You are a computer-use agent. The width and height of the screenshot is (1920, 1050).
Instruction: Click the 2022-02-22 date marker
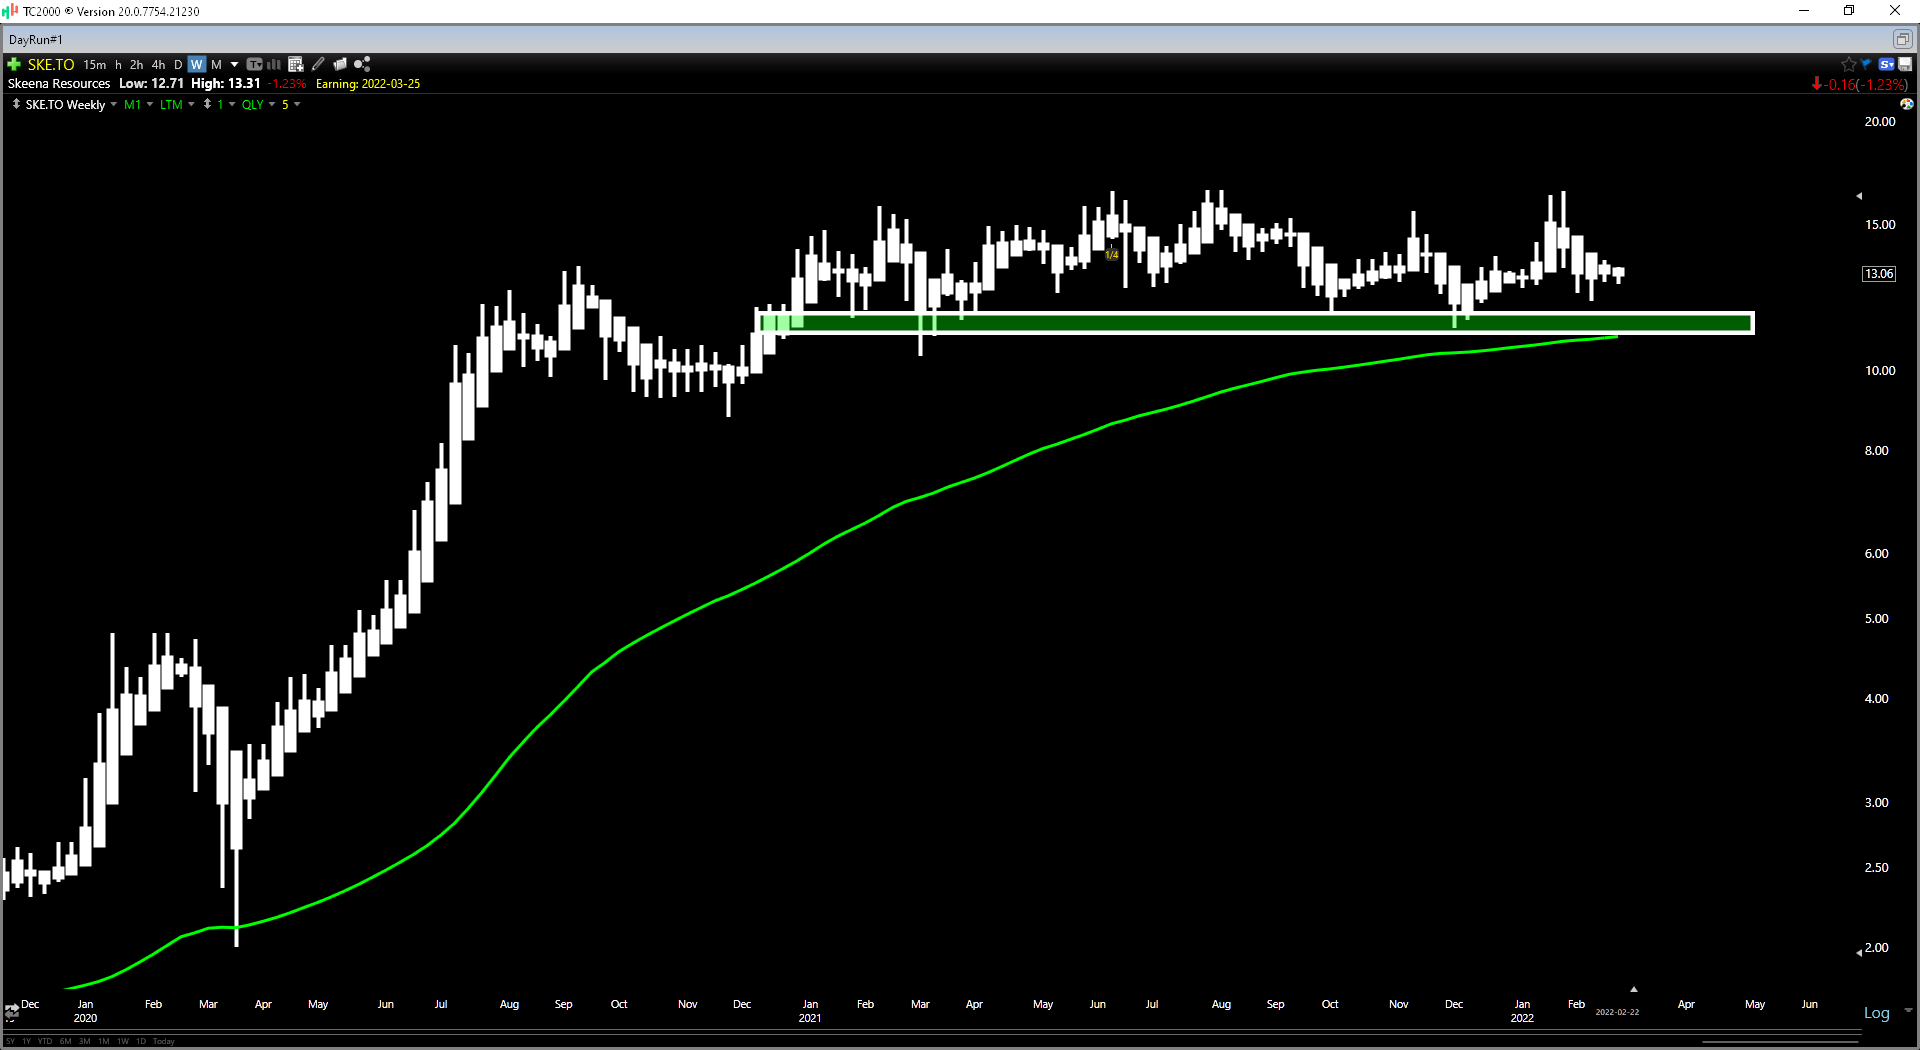pyautogui.click(x=1617, y=1012)
